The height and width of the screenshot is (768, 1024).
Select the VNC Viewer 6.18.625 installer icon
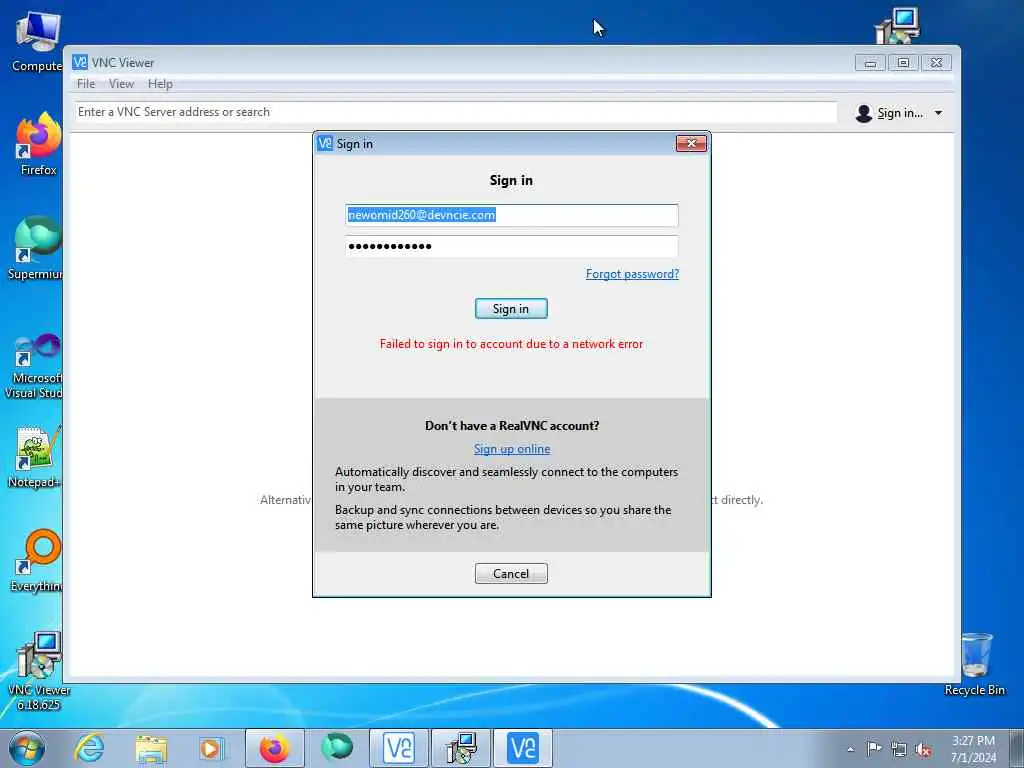click(39, 671)
